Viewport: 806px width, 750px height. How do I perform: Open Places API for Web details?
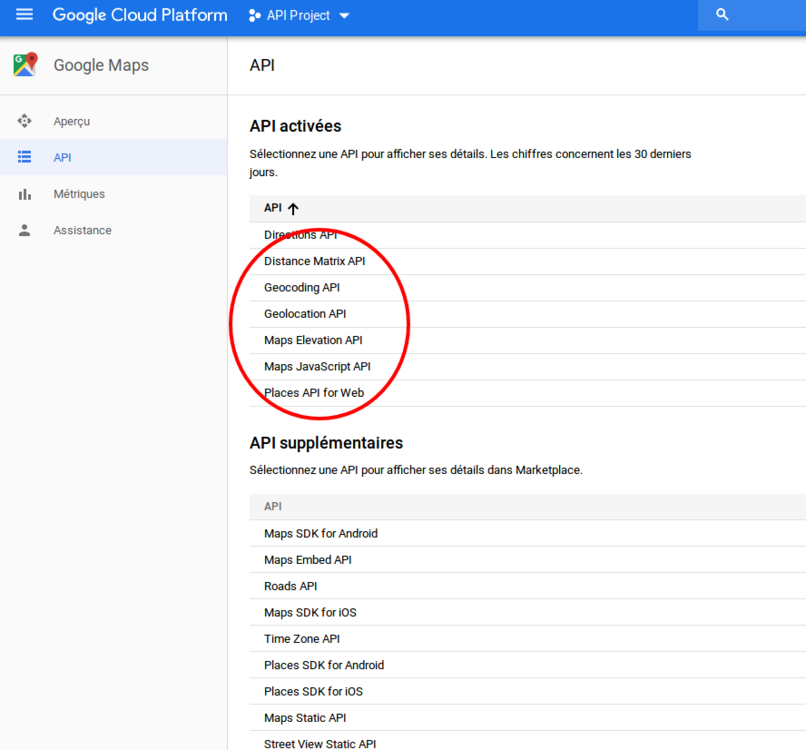click(x=313, y=392)
